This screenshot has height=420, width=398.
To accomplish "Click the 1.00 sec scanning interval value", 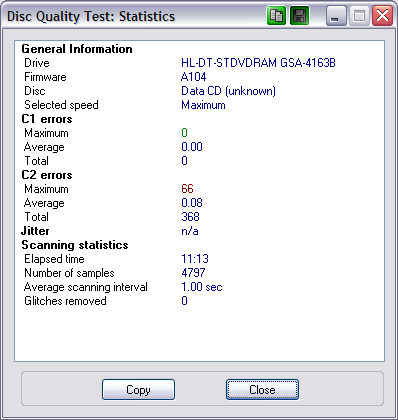I will [x=202, y=287].
